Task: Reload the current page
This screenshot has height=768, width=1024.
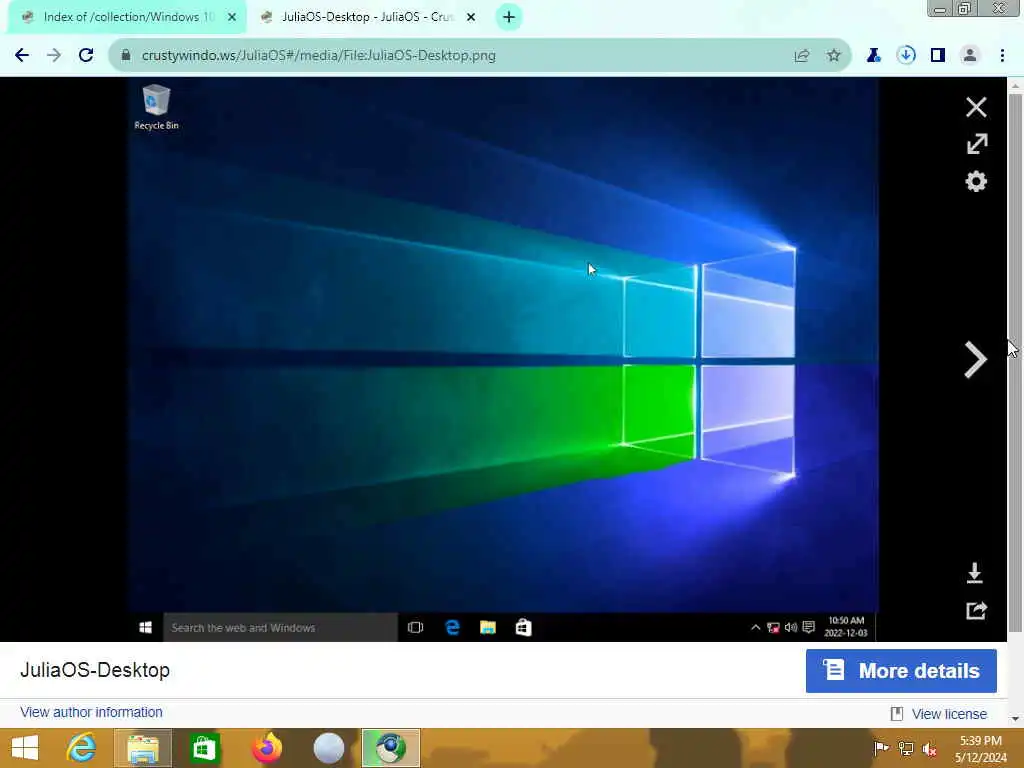Action: coord(86,56)
